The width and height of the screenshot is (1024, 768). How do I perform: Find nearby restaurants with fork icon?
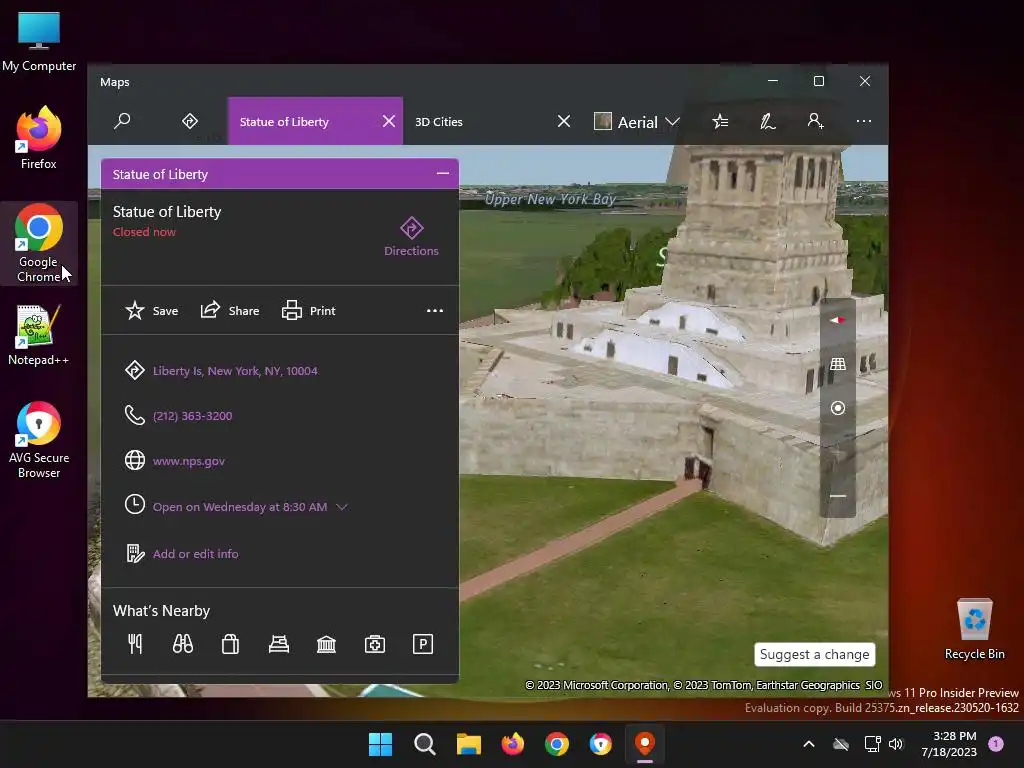[135, 645]
